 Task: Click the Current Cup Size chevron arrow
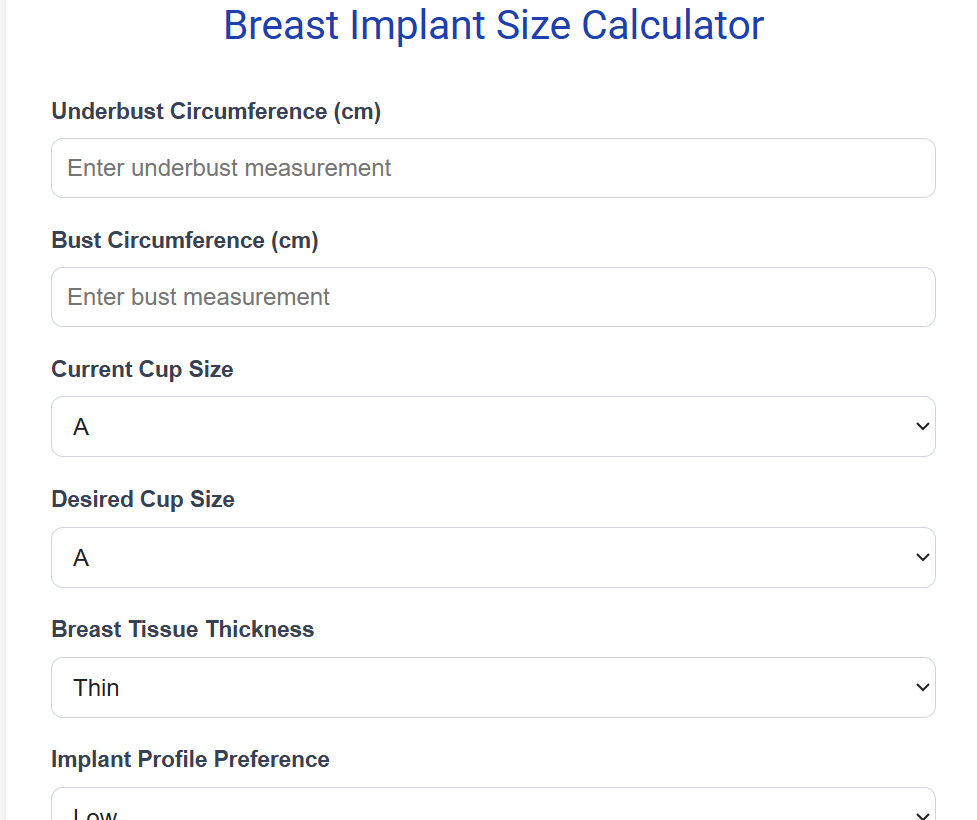click(x=922, y=427)
